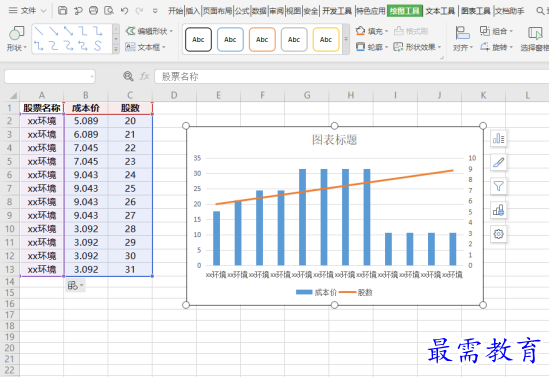Open the chart style brush icon

coord(498,162)
